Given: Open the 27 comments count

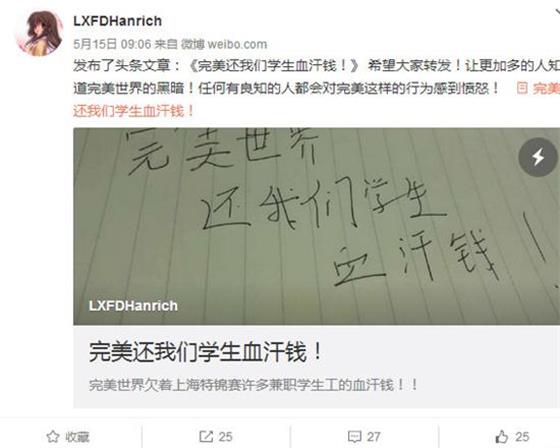Looking at the screenshot, I should (x=373, y=437).
